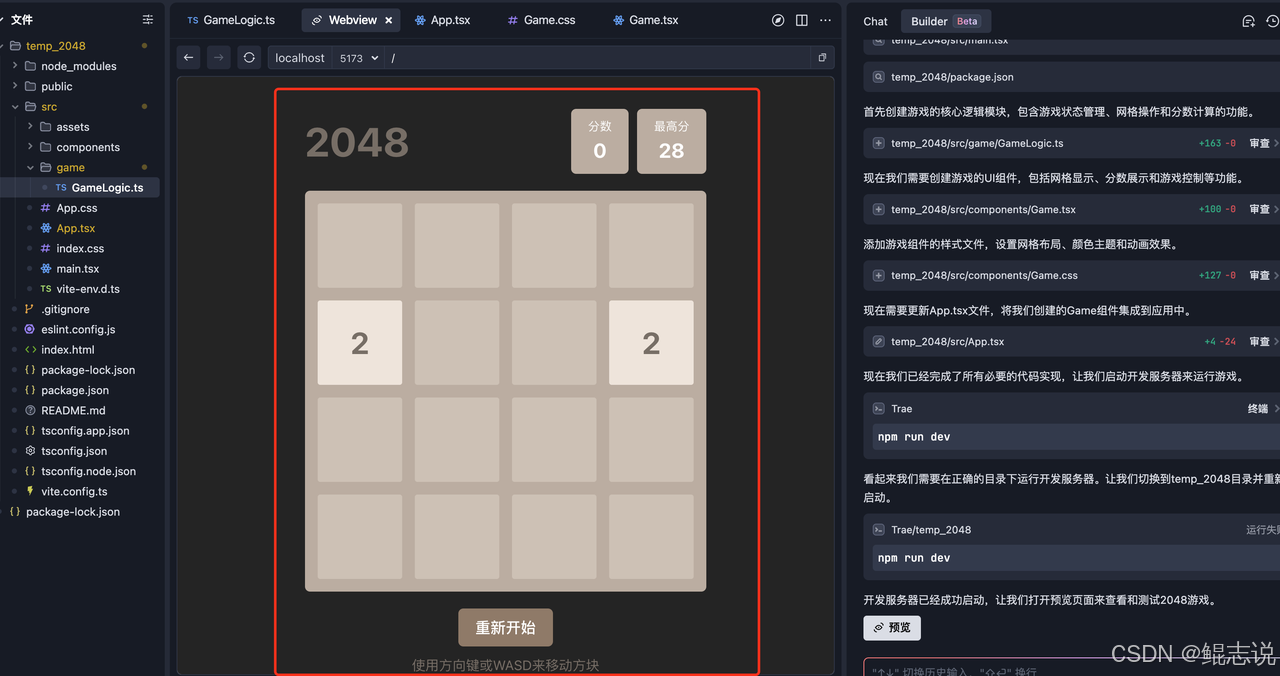
Task: Review GameLogic.ts changes via 审查
Action: 1259,143
